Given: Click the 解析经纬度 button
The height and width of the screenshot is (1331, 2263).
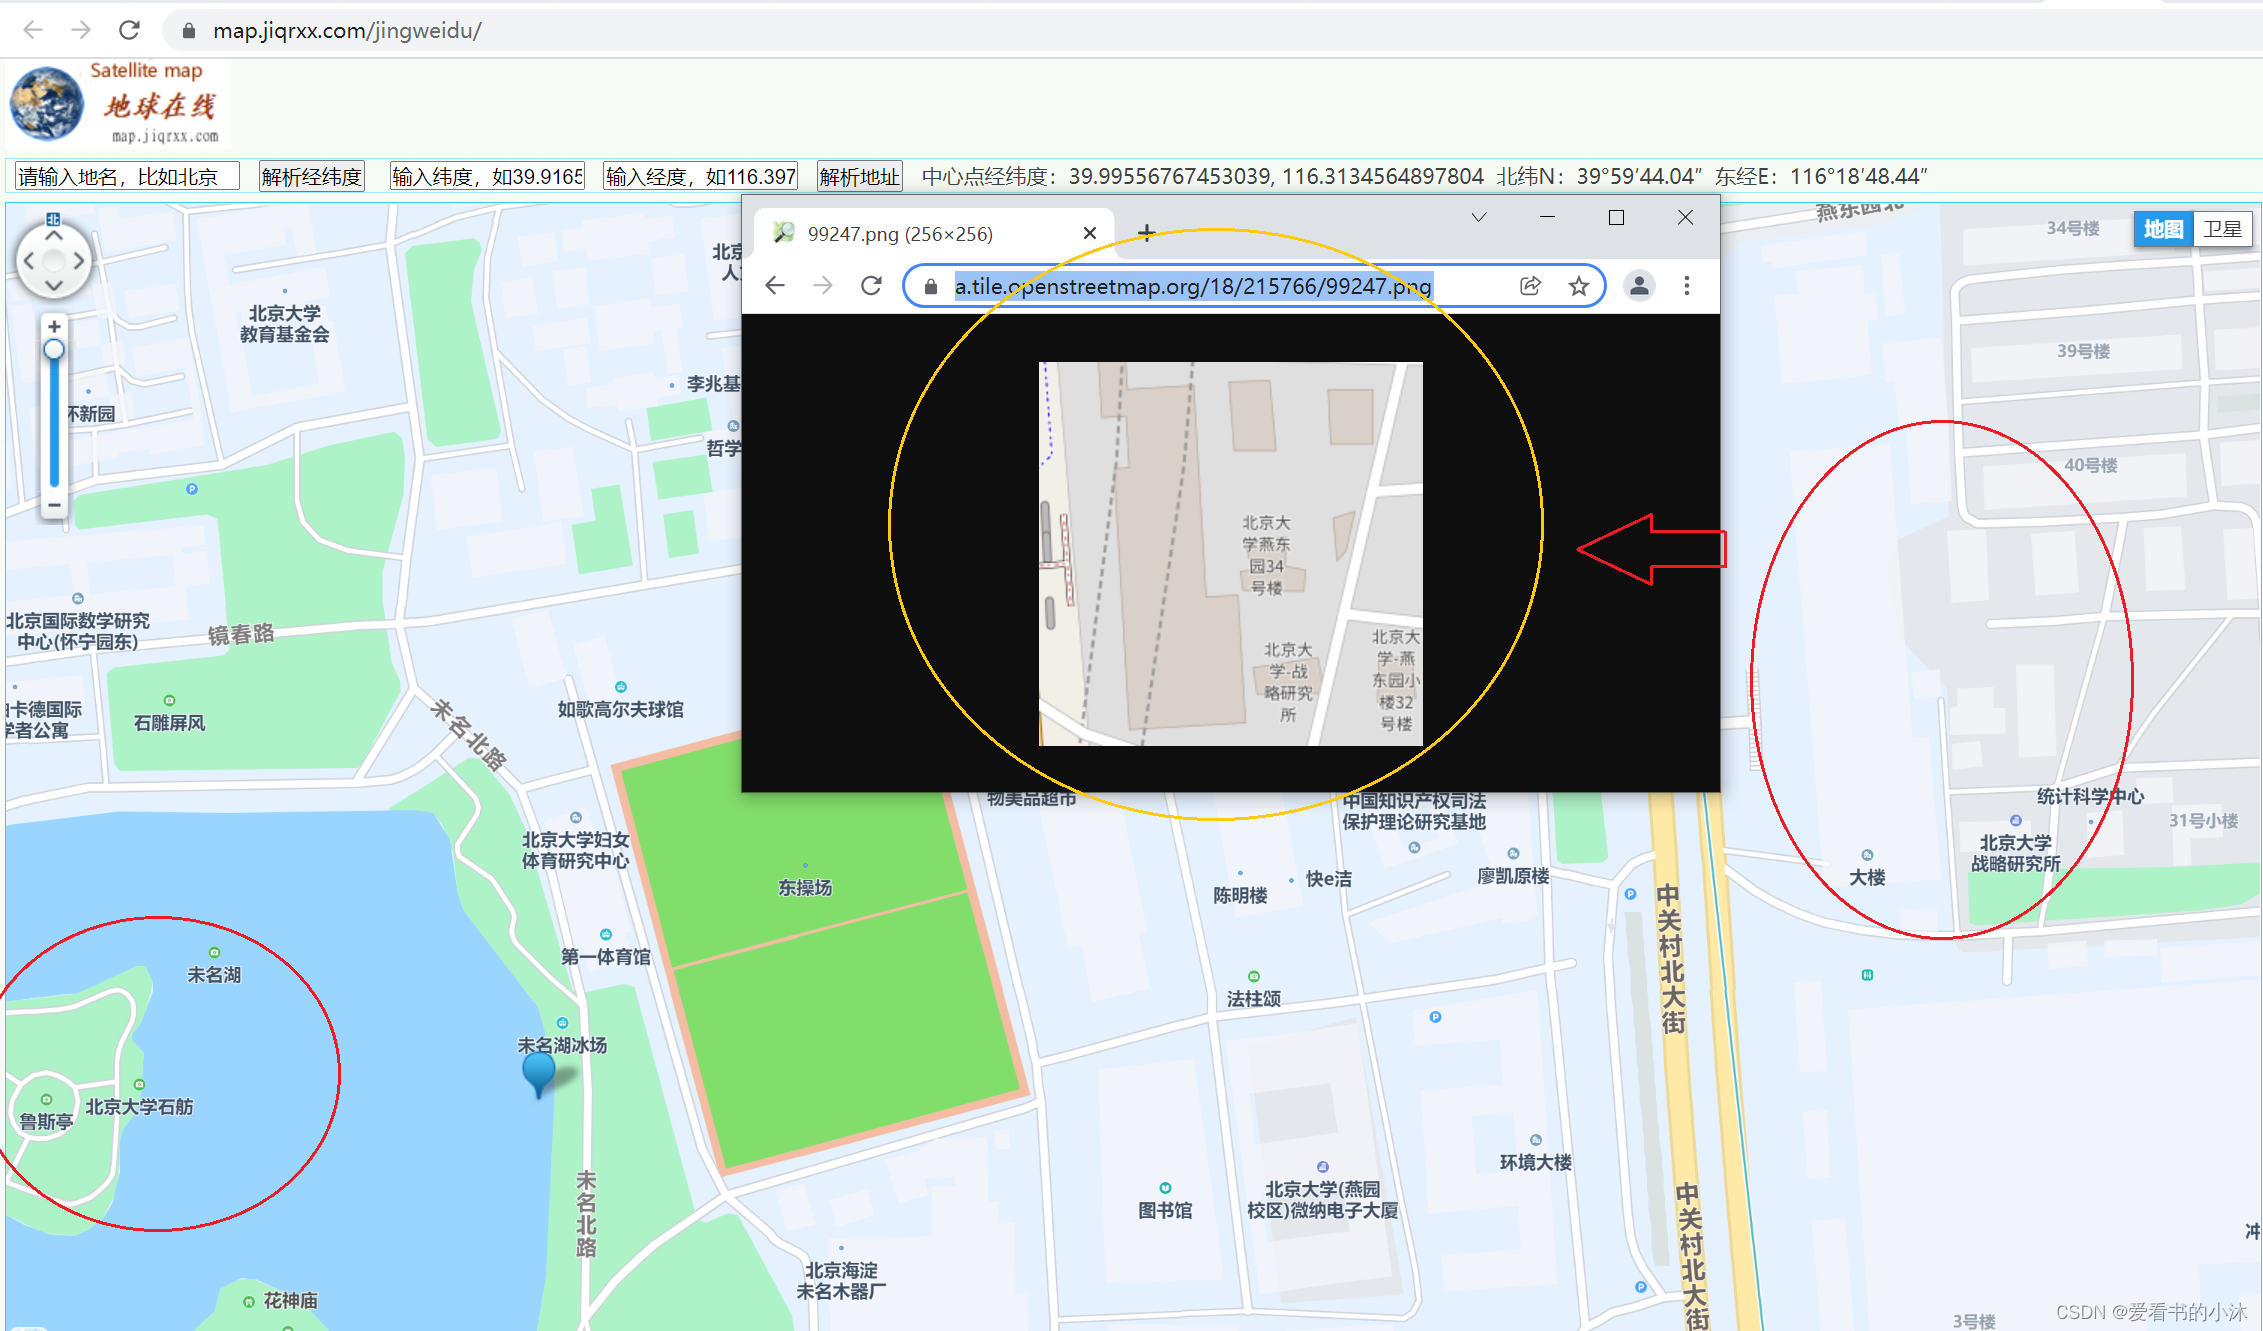Looking at the screenshot, I should [x=311, y=177].
